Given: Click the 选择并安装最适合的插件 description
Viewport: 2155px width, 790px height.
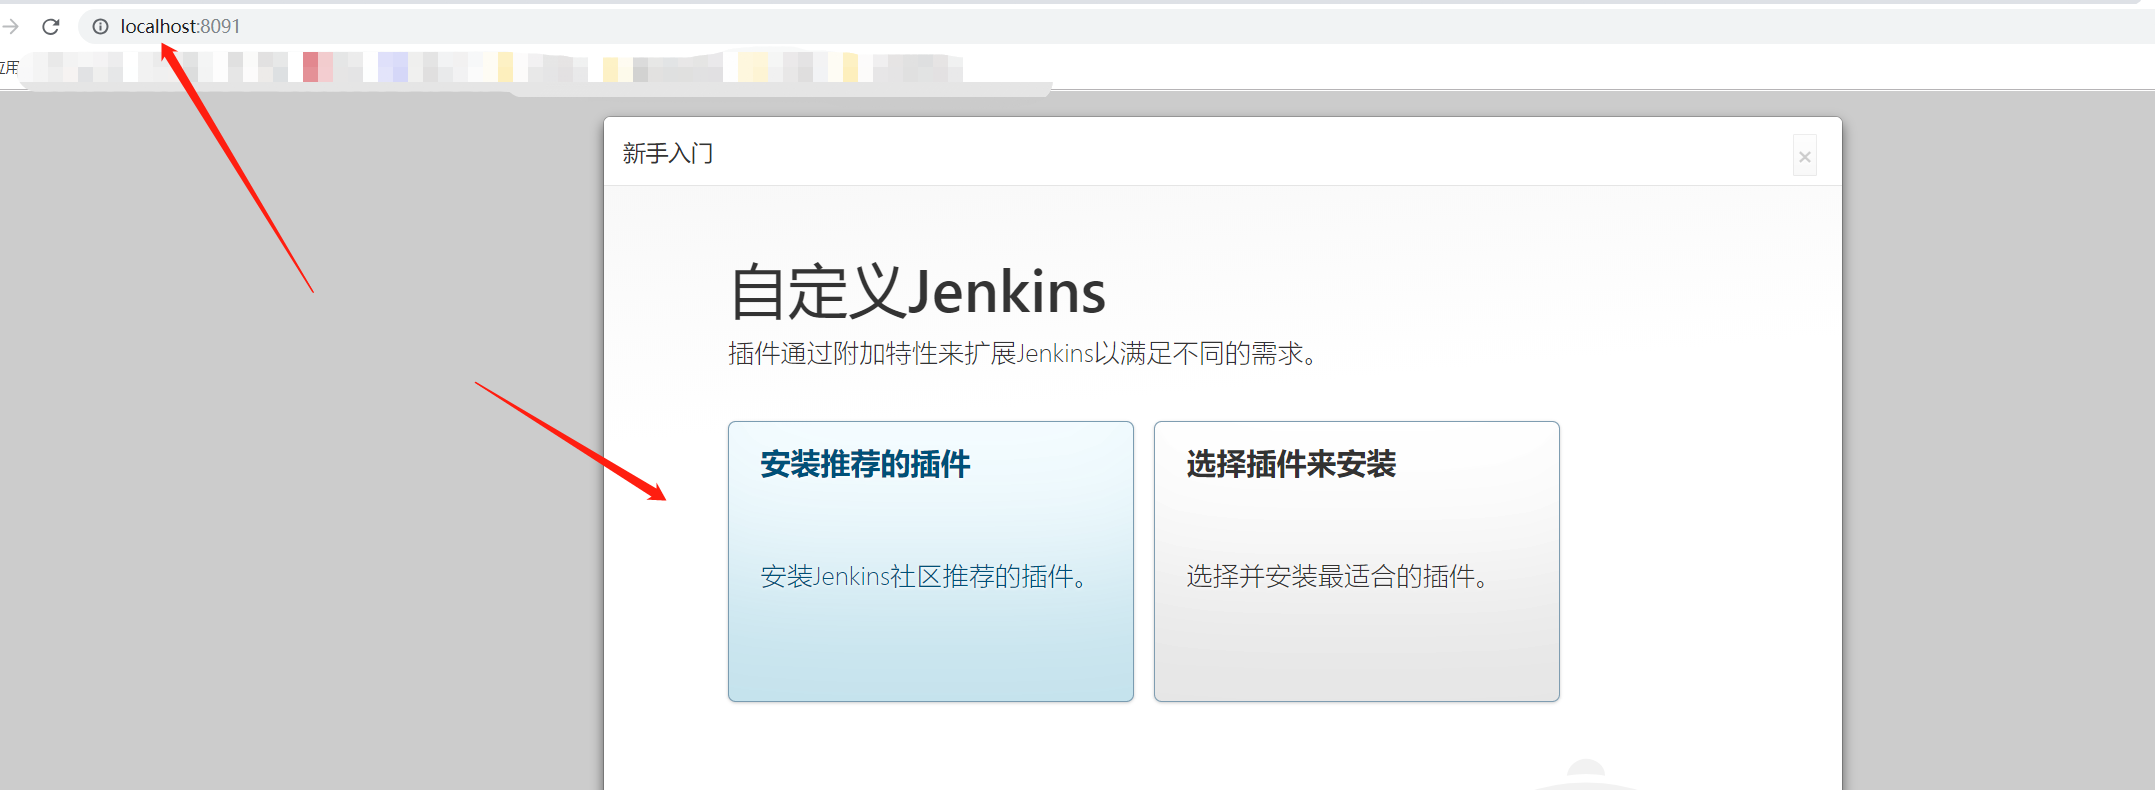Looking at the screenshot, I should pos(1337,577).
